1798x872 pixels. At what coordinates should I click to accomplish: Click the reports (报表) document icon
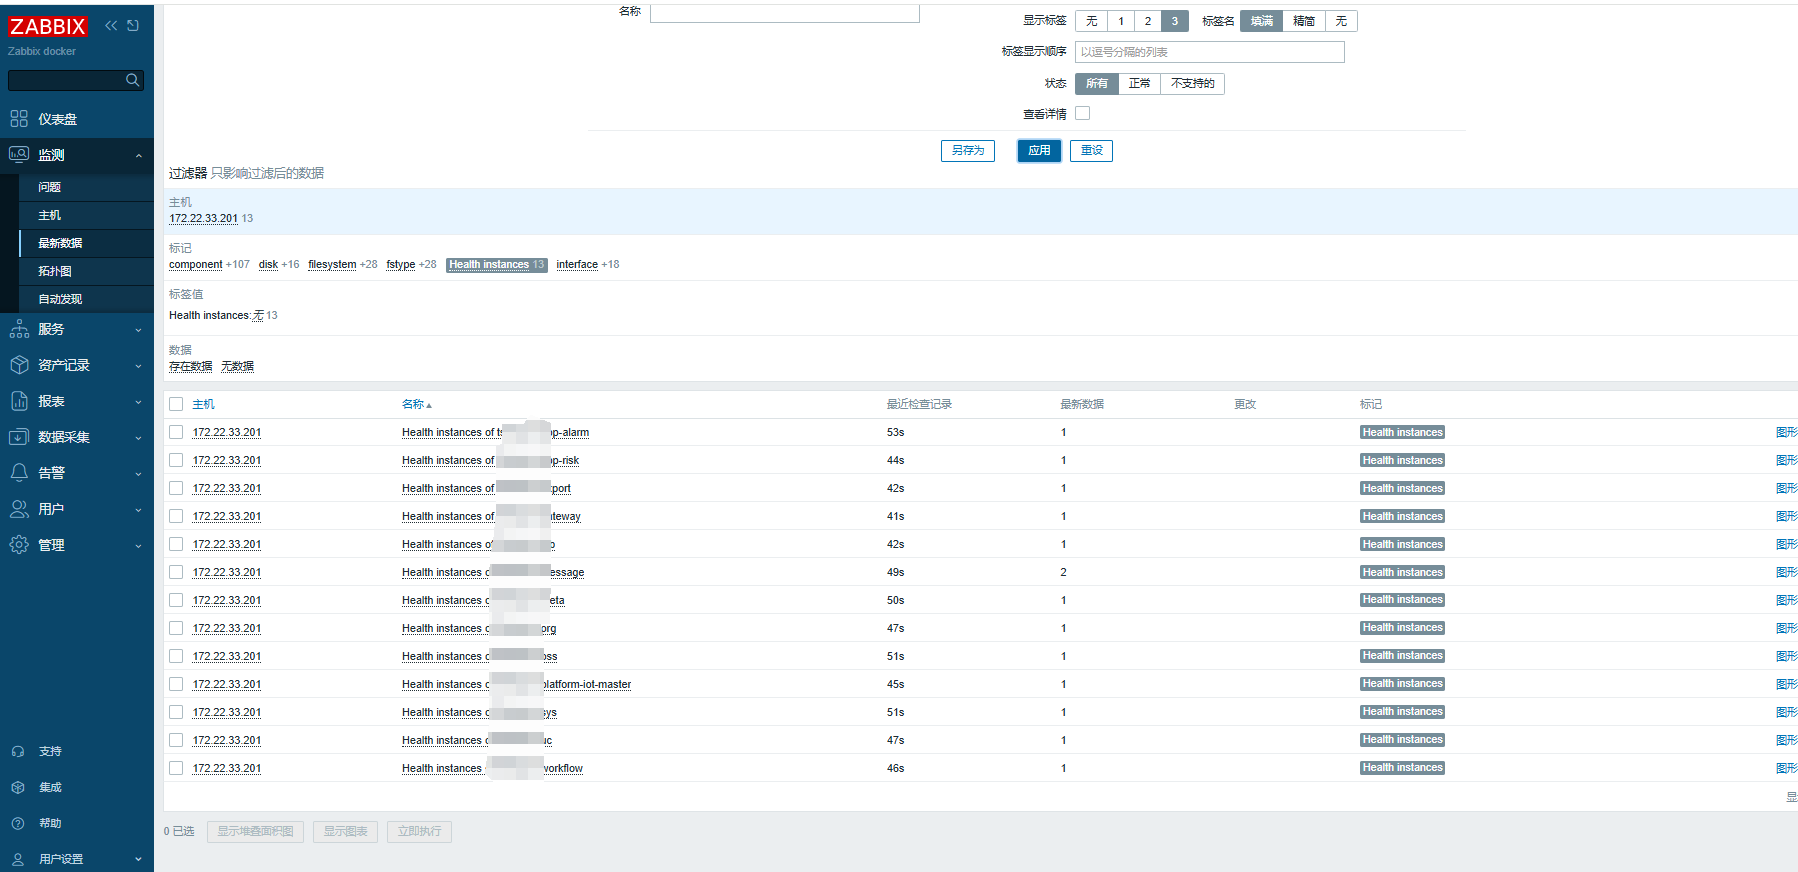click(x=19, y=401)
